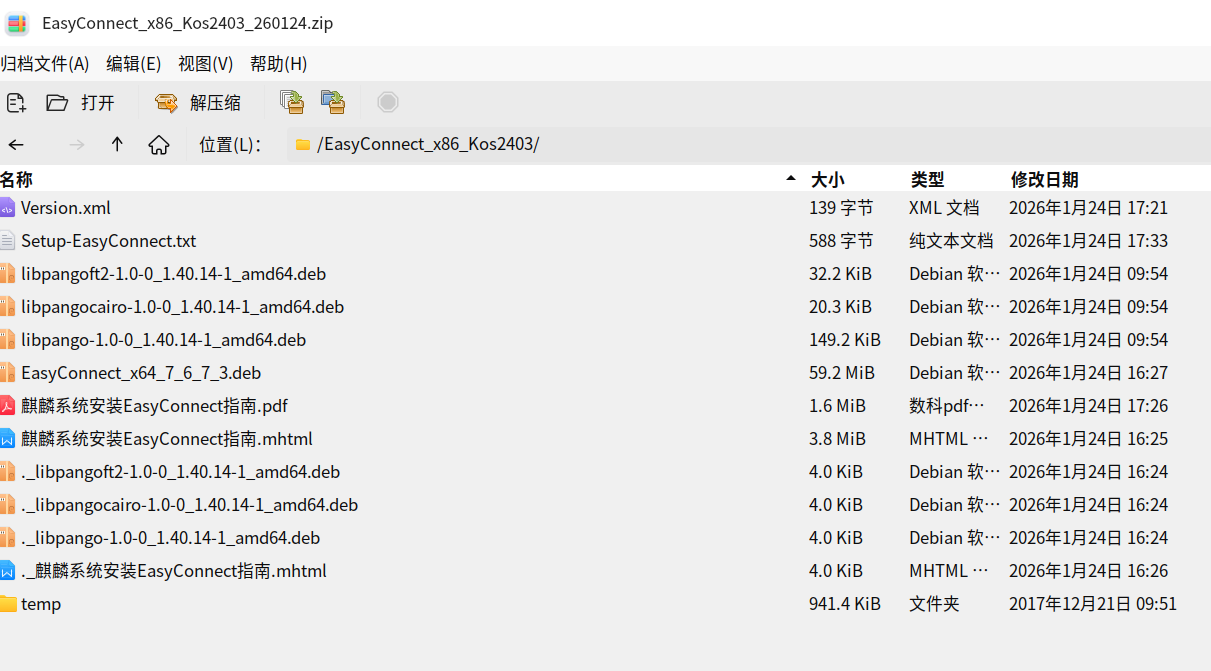Click the MHTML icon beside 麒麟系统安装EasyConnect指南.mhtml
The image size is (1211, 671).
(8, 439)
